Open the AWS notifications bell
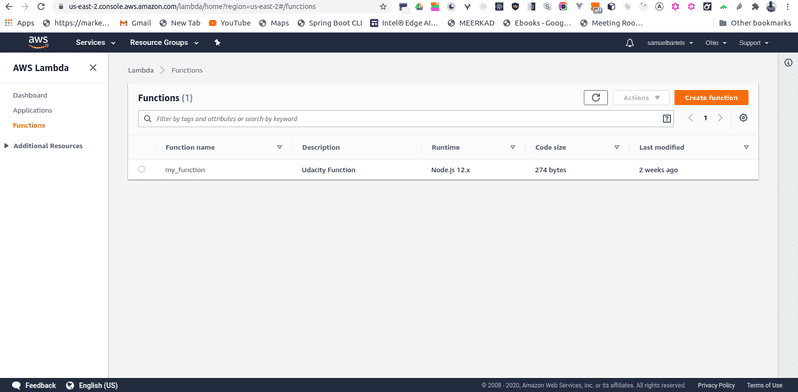 (x=630, y=43)
